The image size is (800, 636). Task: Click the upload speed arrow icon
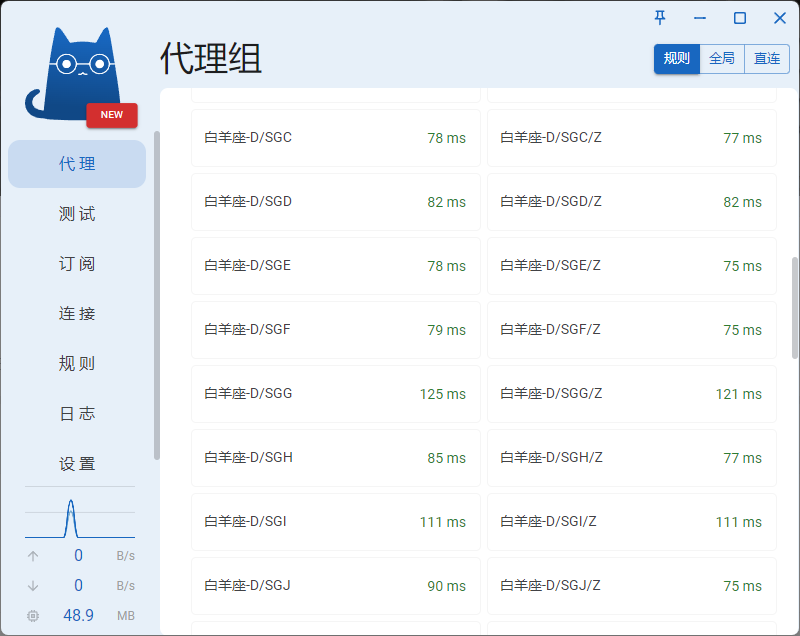[x=33, y=556]
